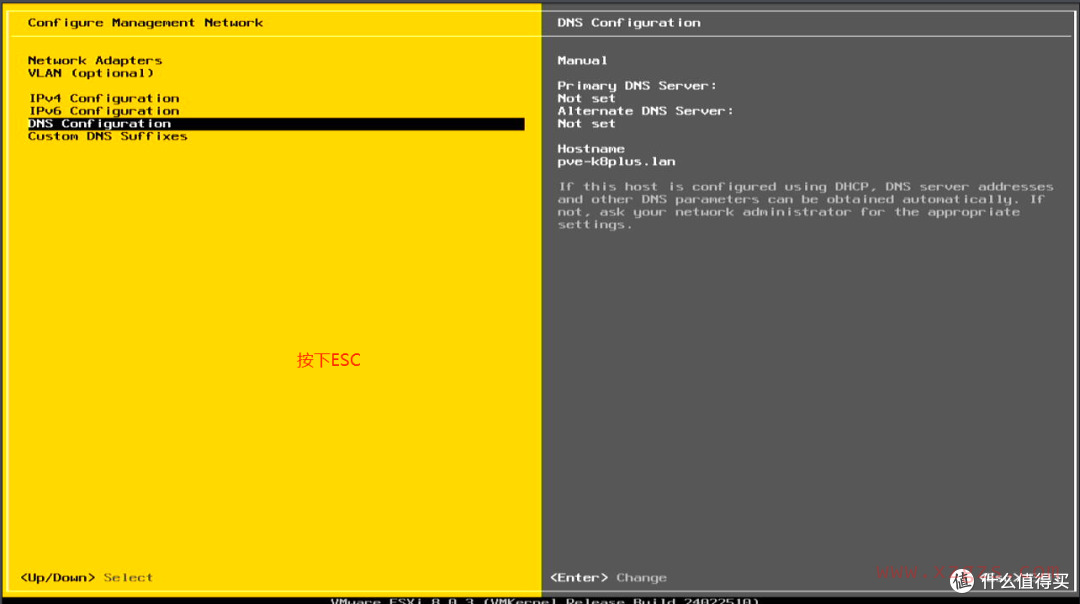The width and height of the screenshot is (1080, 604).
Task: Select the IPv4 Configuration option
Action: point(103,98)
